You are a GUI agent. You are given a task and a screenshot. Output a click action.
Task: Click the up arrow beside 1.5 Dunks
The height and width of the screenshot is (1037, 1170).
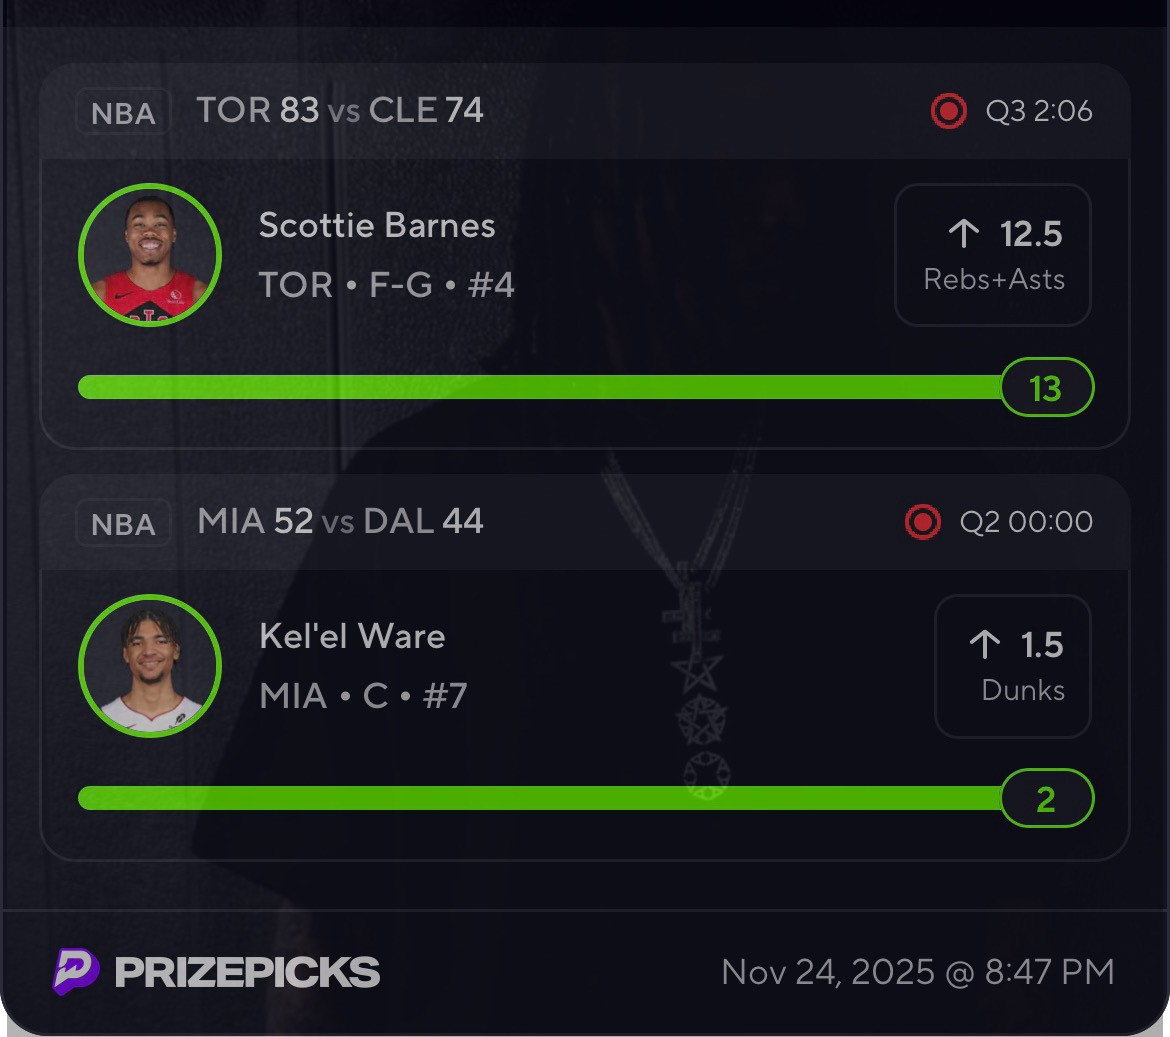(x=985, y=645)
